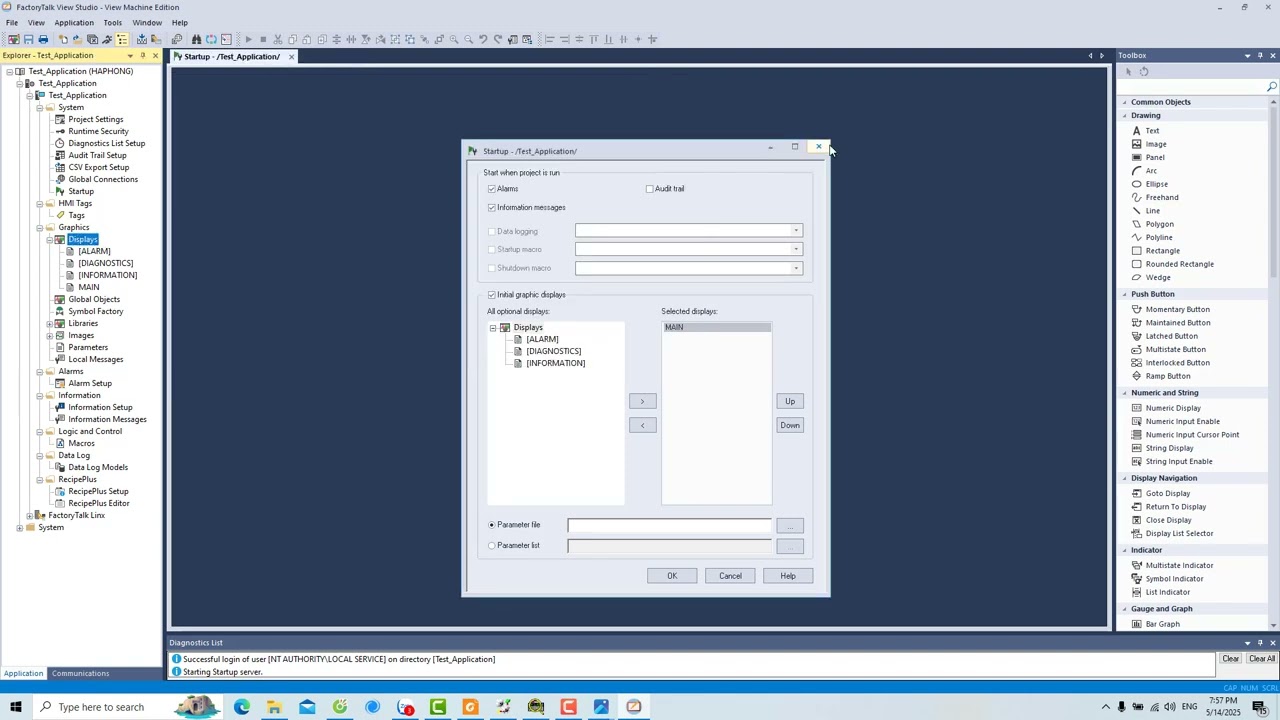
Task: Click the Parameter file text field
Action: coord(669,525)
